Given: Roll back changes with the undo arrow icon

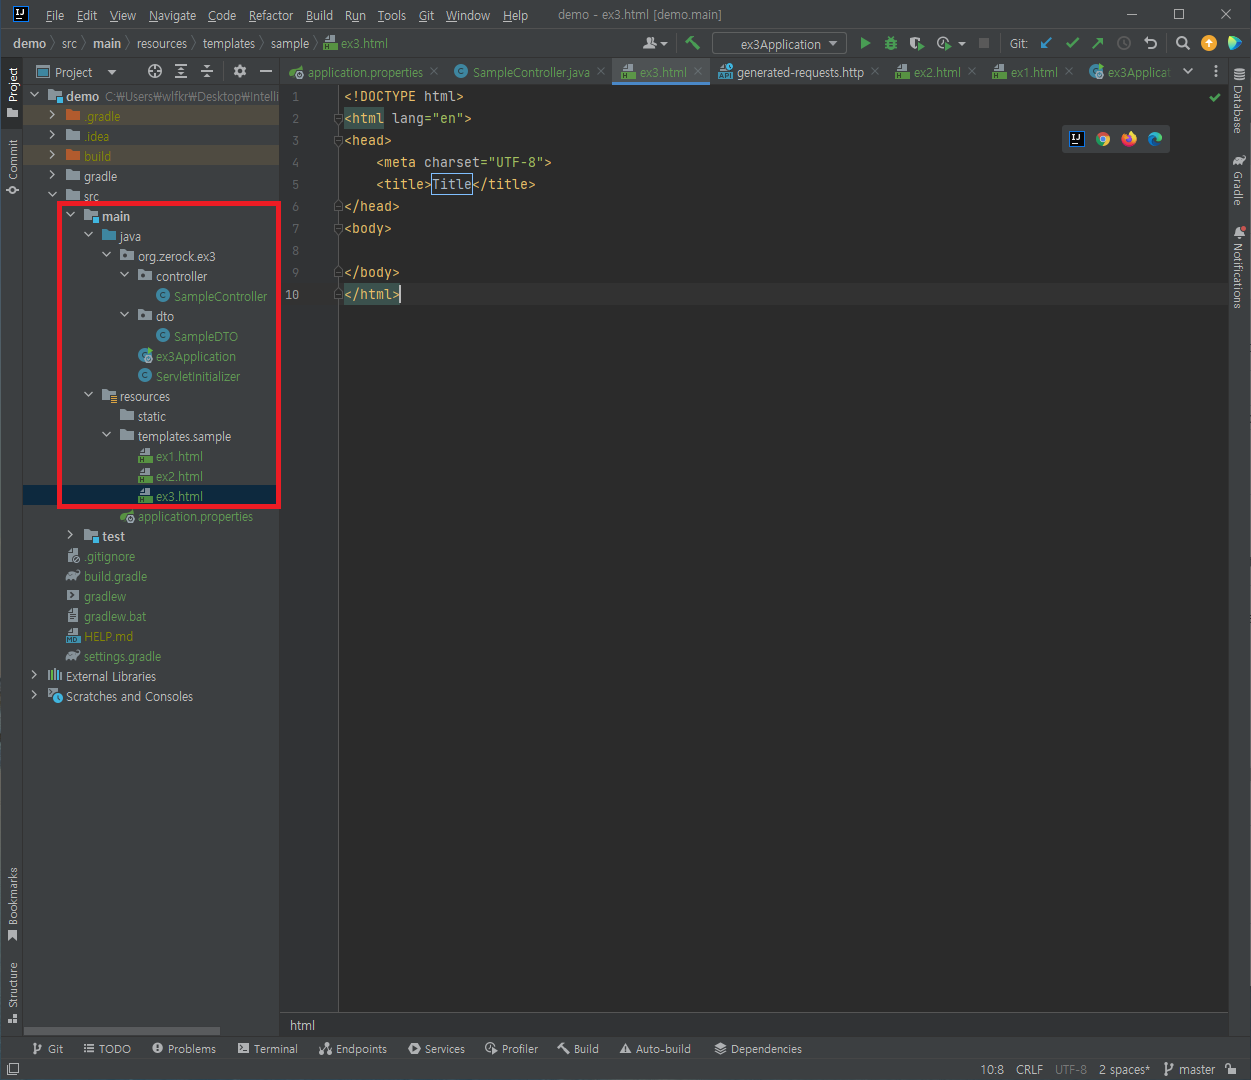Looking at the screenshot, I should [1150, 43].
